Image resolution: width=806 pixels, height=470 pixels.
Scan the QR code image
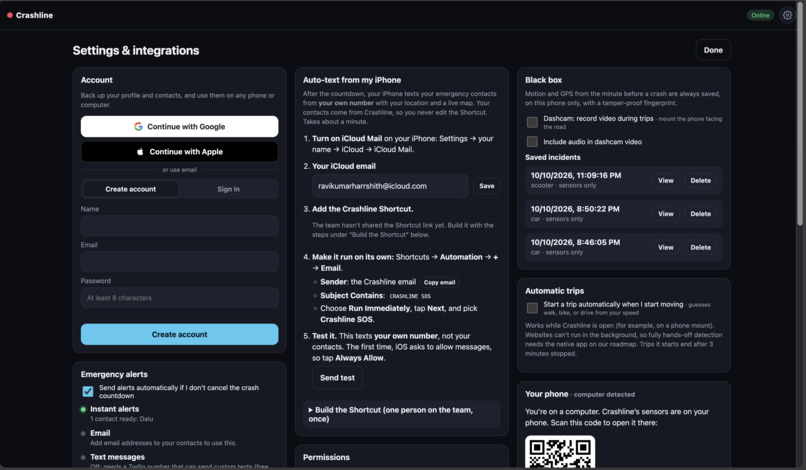tap(560, 452)
